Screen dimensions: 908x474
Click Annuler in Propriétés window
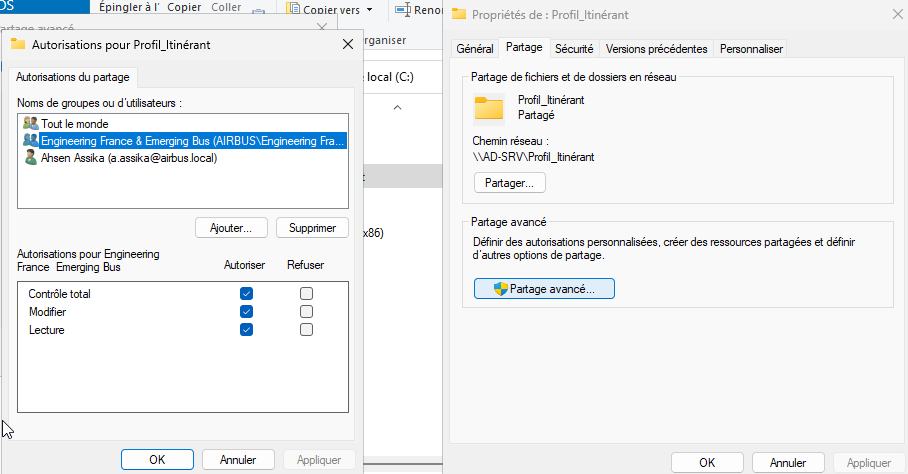coord(788,462)
